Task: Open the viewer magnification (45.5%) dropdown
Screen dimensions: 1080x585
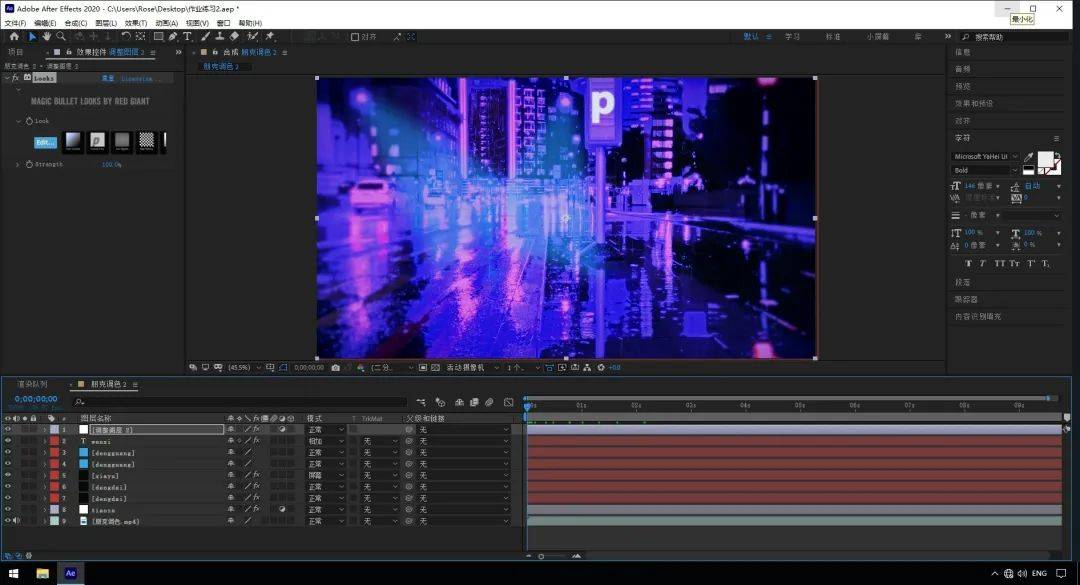Action: tap(244, 368)
